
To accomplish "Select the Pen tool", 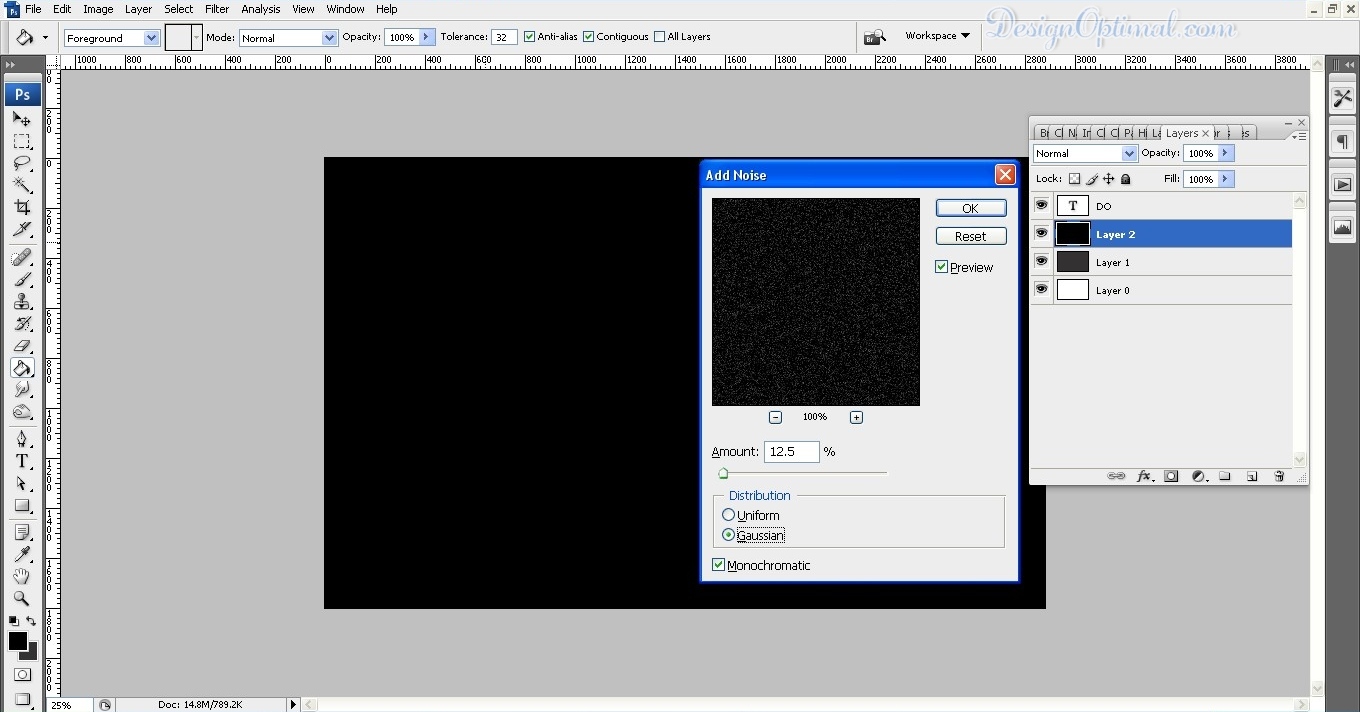I will [22, 439].
